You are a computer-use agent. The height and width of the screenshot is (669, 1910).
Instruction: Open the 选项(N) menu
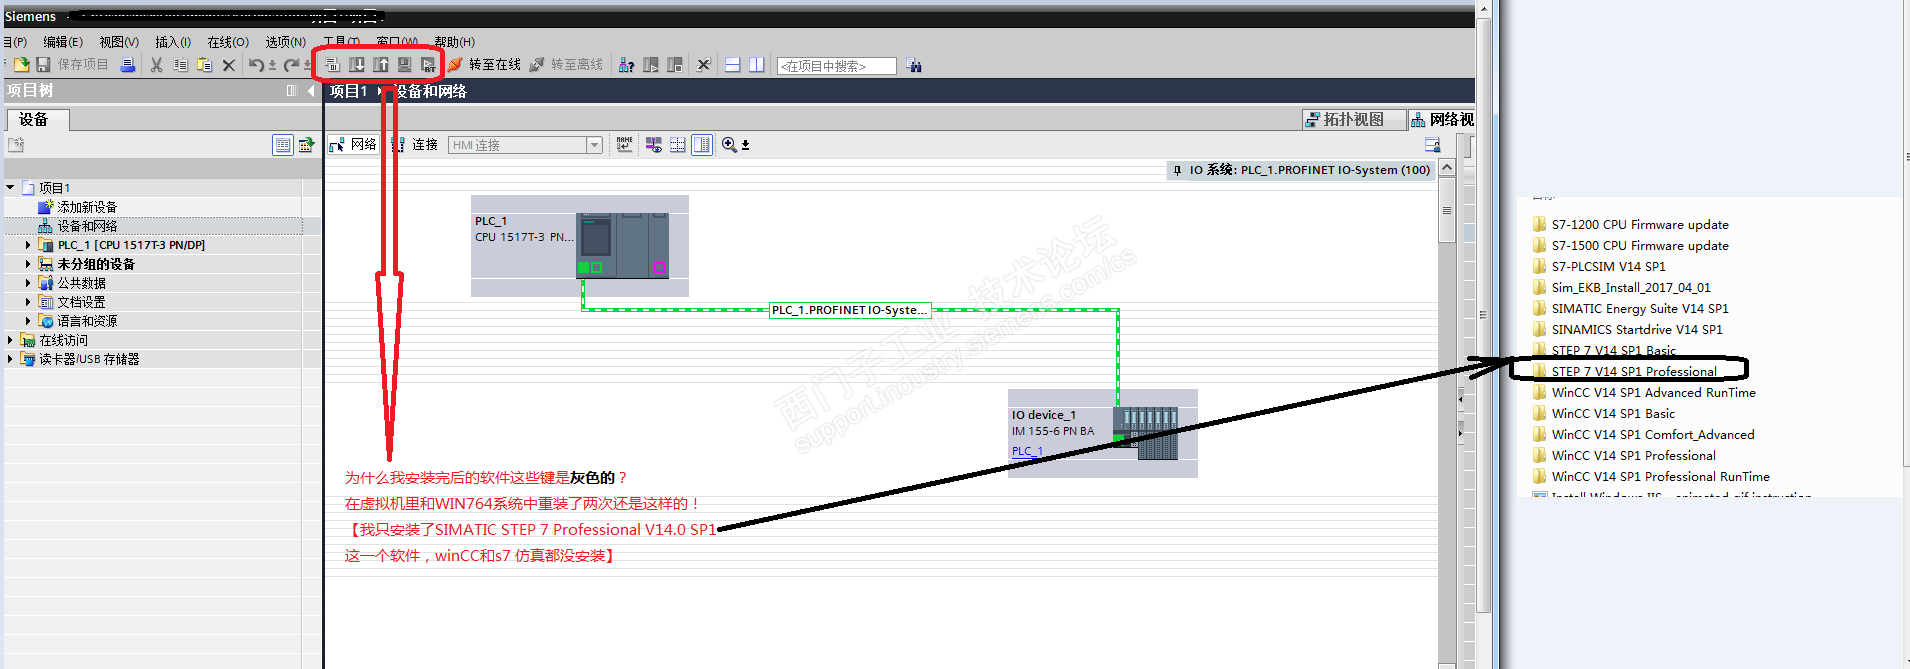(285, 42)
